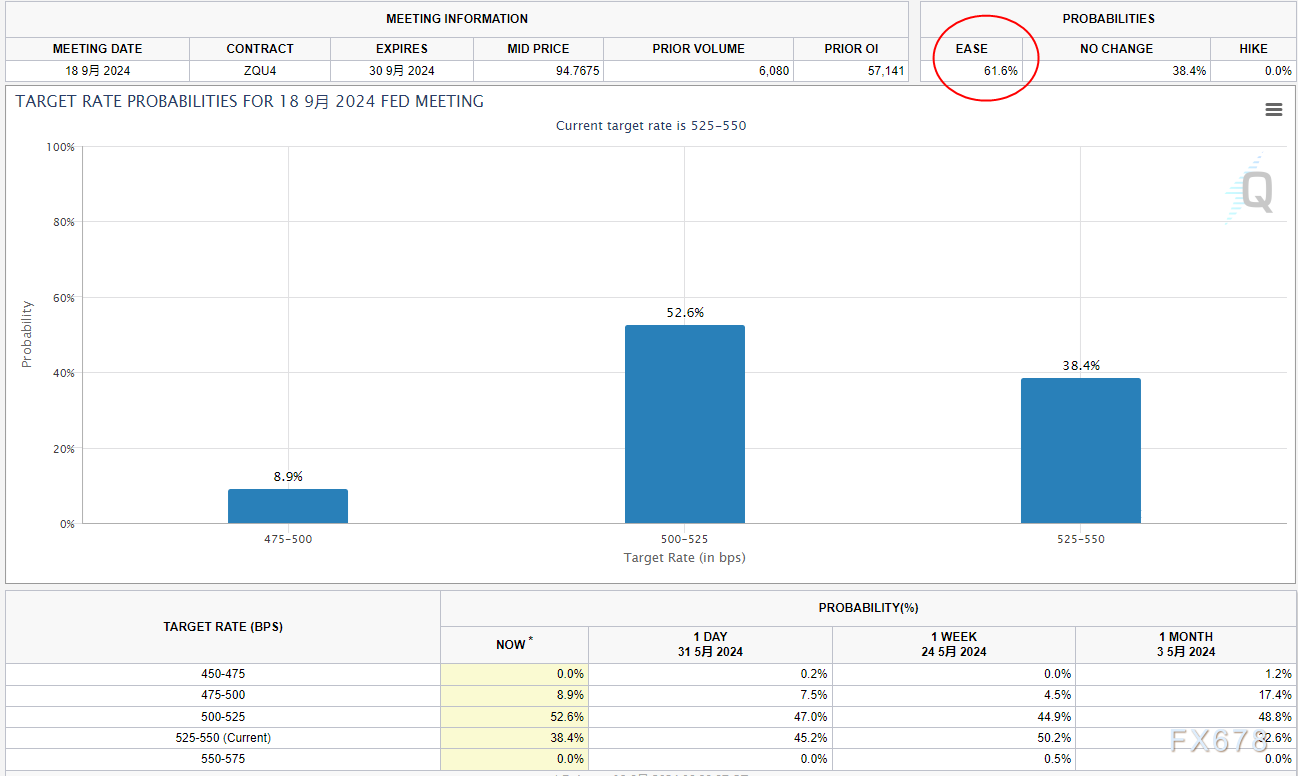1298x776 pixels.
Task: Click the EASE probability column header
Action: pyautogui.click(x=971, y=49)
